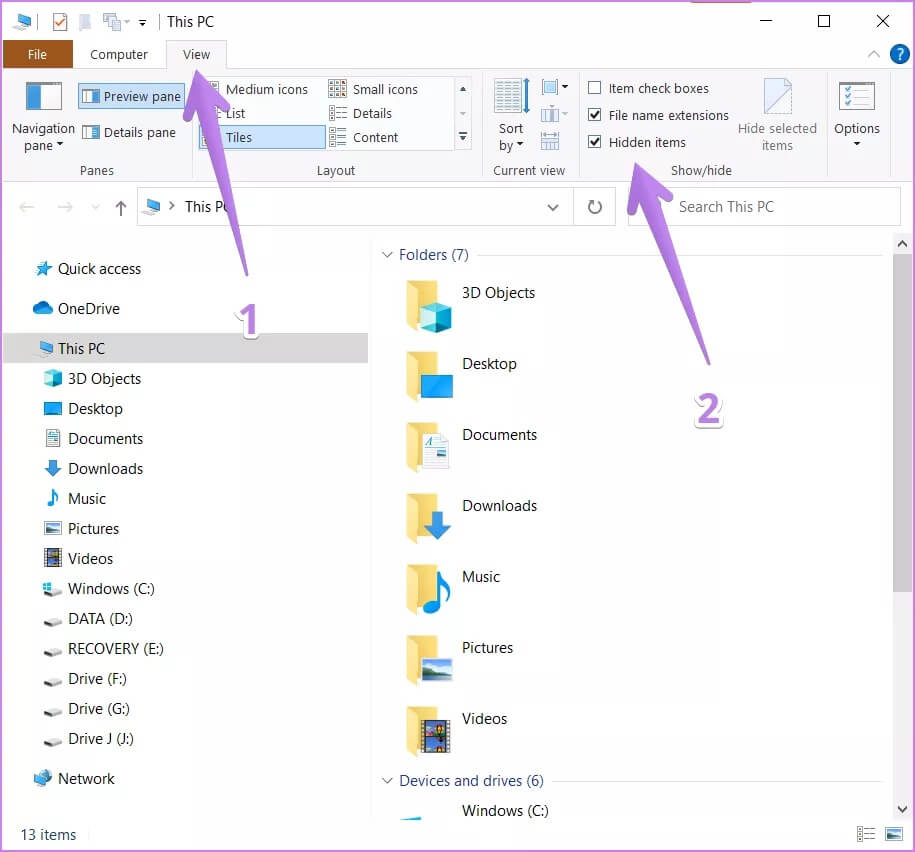This screenshot has height=852, width=915.
Task: Open 3D Objects in the sidebar tree
Action: click(x=93, y=379)
